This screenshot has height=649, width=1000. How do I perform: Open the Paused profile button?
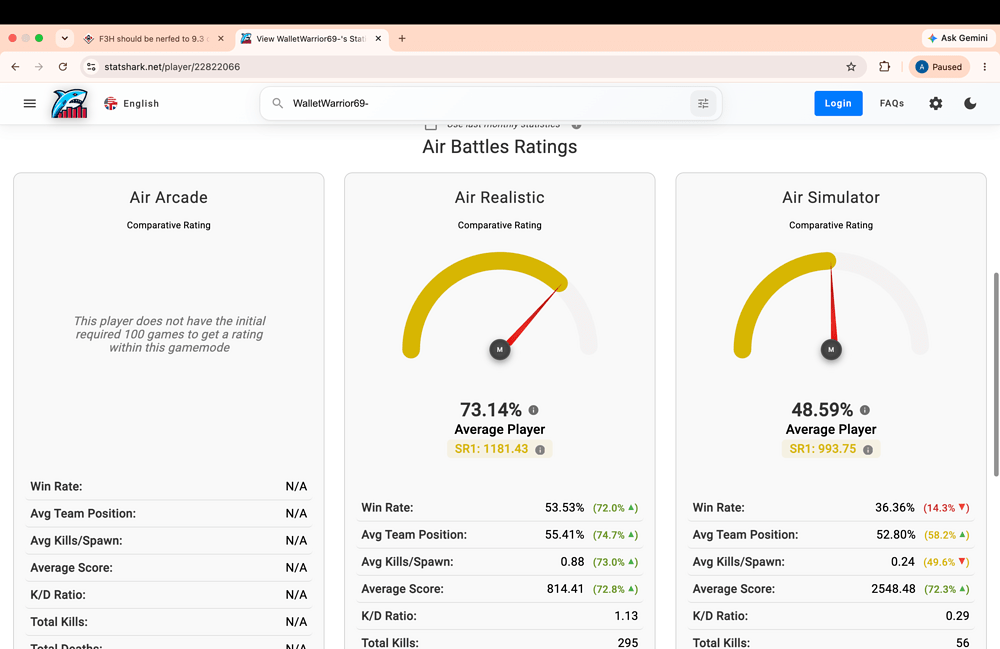point(939,67)
